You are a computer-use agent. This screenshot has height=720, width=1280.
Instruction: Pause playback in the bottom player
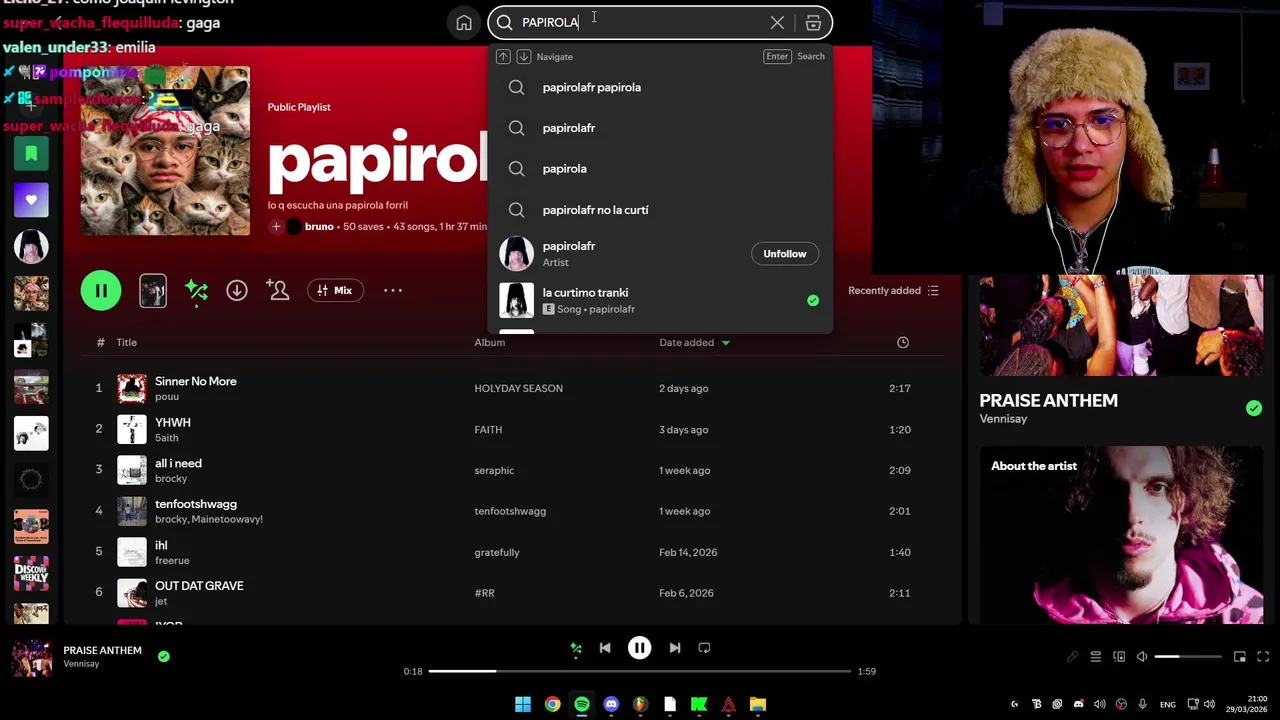[640, 648]
